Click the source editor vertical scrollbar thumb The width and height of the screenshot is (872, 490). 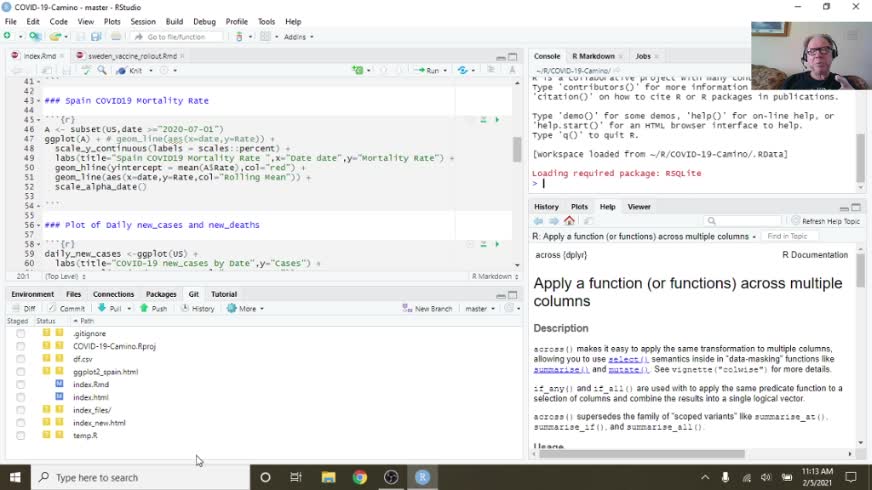tap(517, 148)
